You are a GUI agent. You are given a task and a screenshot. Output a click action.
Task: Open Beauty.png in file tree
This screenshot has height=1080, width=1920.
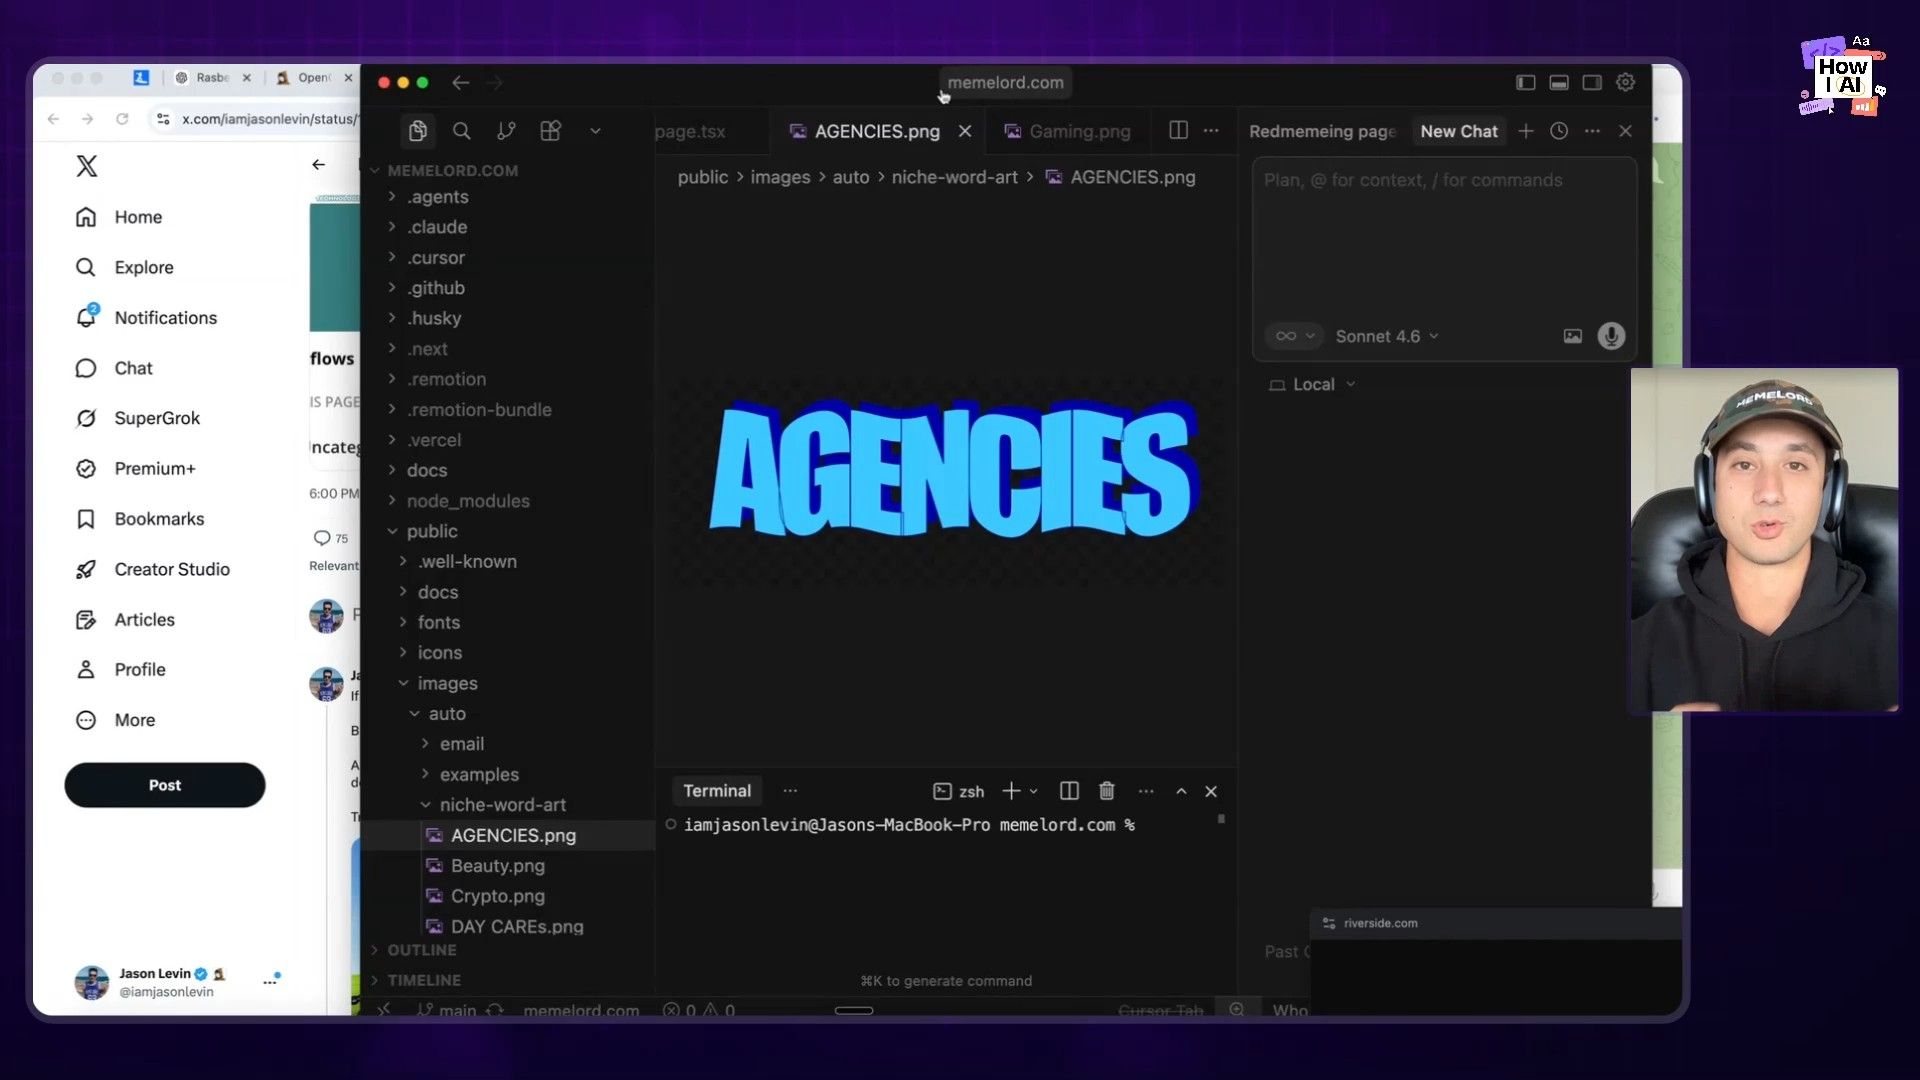tap(507, 866)
